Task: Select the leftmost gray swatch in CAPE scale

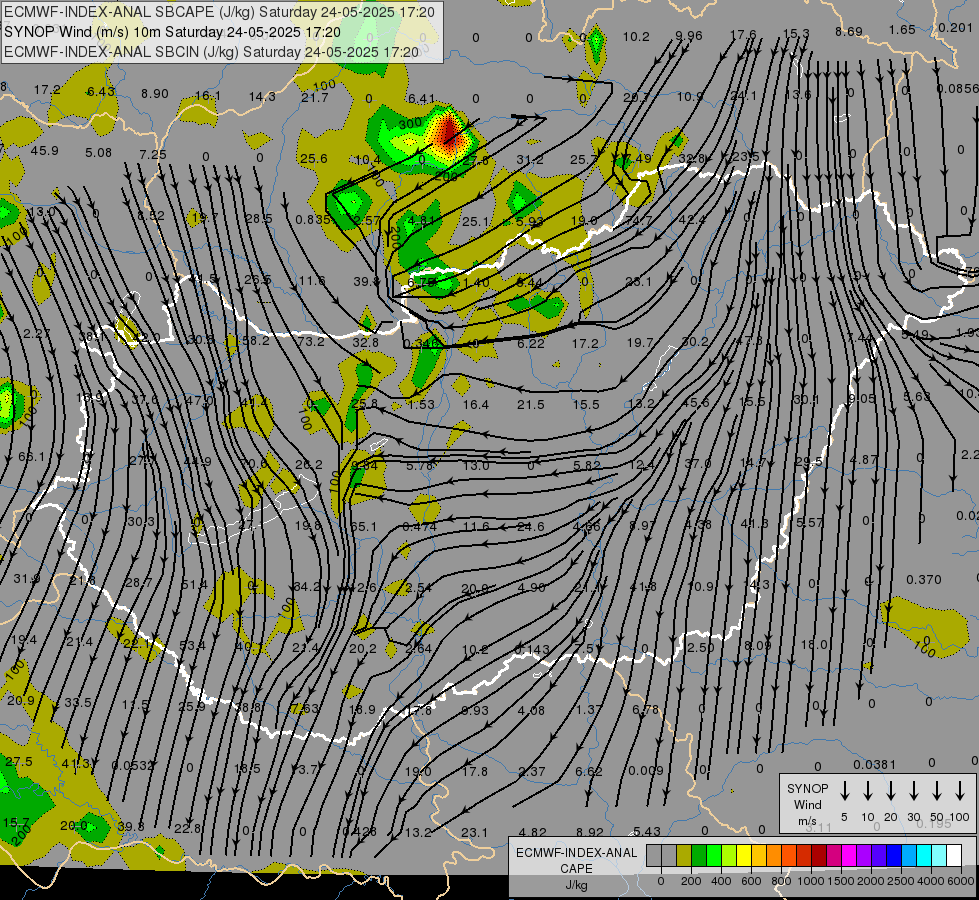Action: (654, 856)
